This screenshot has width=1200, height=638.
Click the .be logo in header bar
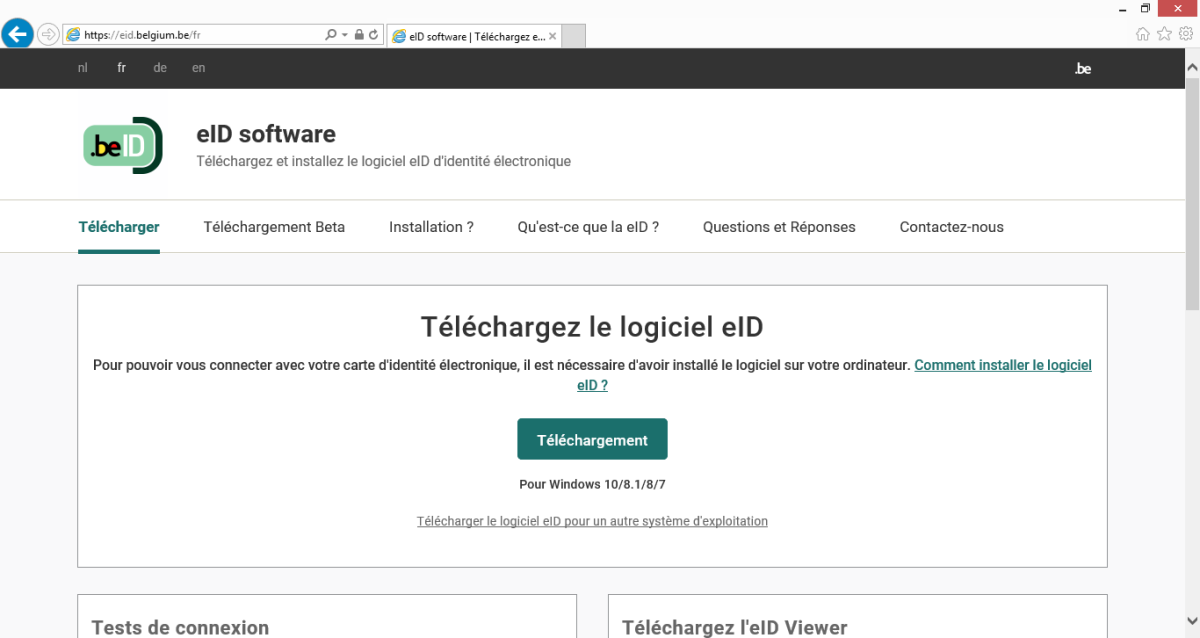[1082, 69]
